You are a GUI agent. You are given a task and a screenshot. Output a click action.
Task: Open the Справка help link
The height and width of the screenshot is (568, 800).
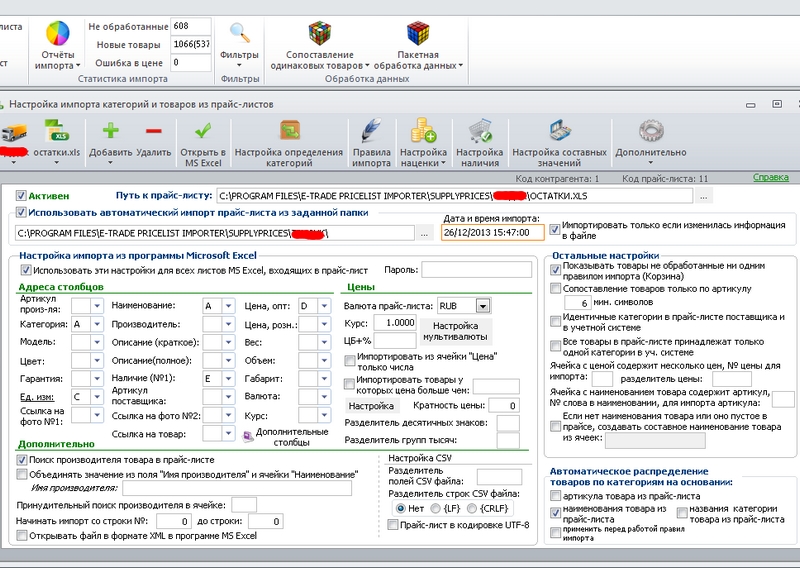coord(770,177)
